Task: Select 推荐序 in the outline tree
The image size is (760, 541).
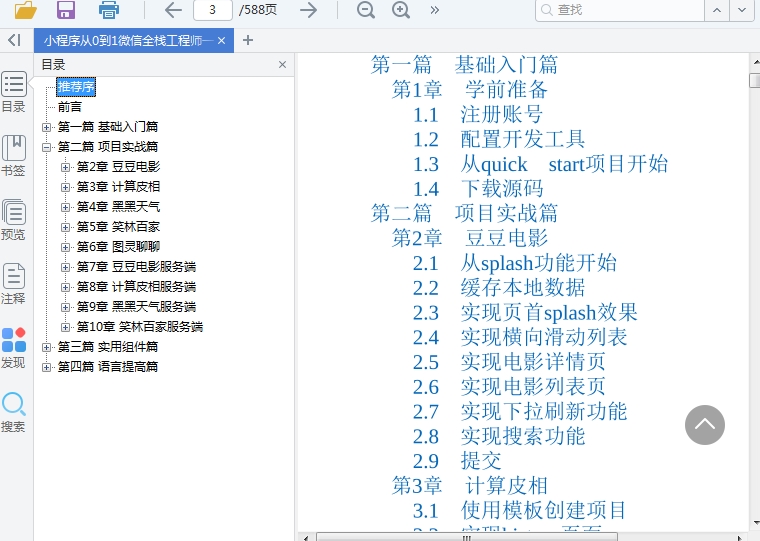Action: [x=76, y=87]
